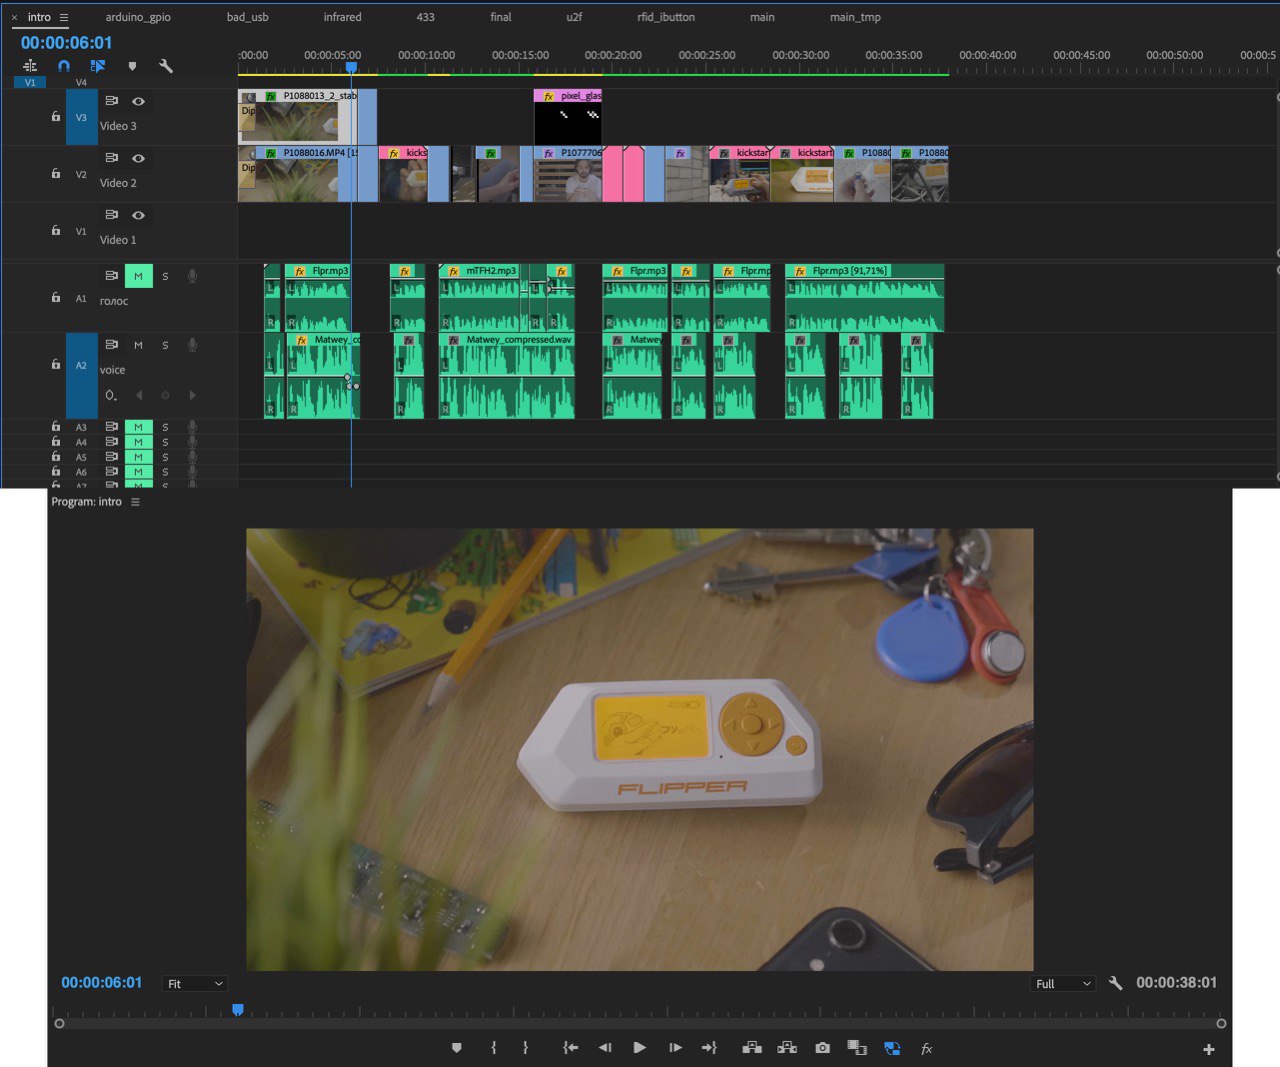Open the infrared sequence tab
1280x1067 pixels.
[342, 17]
